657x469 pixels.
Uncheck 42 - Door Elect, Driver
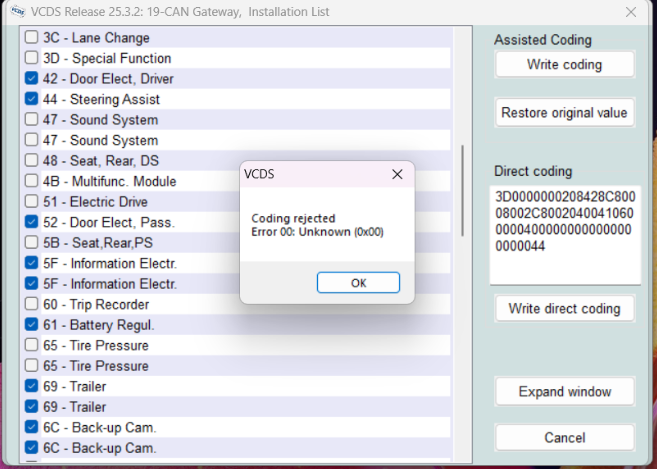32,79
